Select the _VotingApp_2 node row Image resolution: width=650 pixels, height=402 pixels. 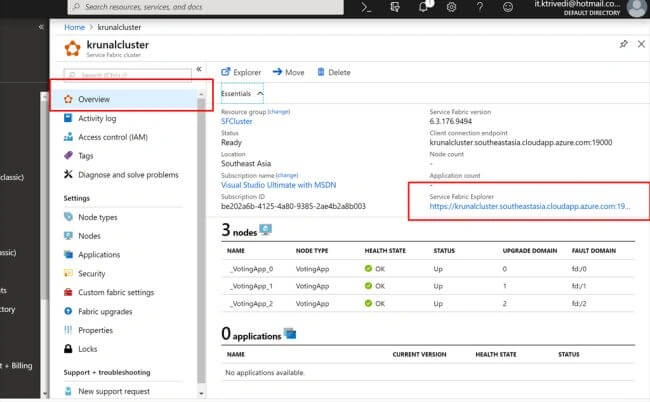point(427,303)
